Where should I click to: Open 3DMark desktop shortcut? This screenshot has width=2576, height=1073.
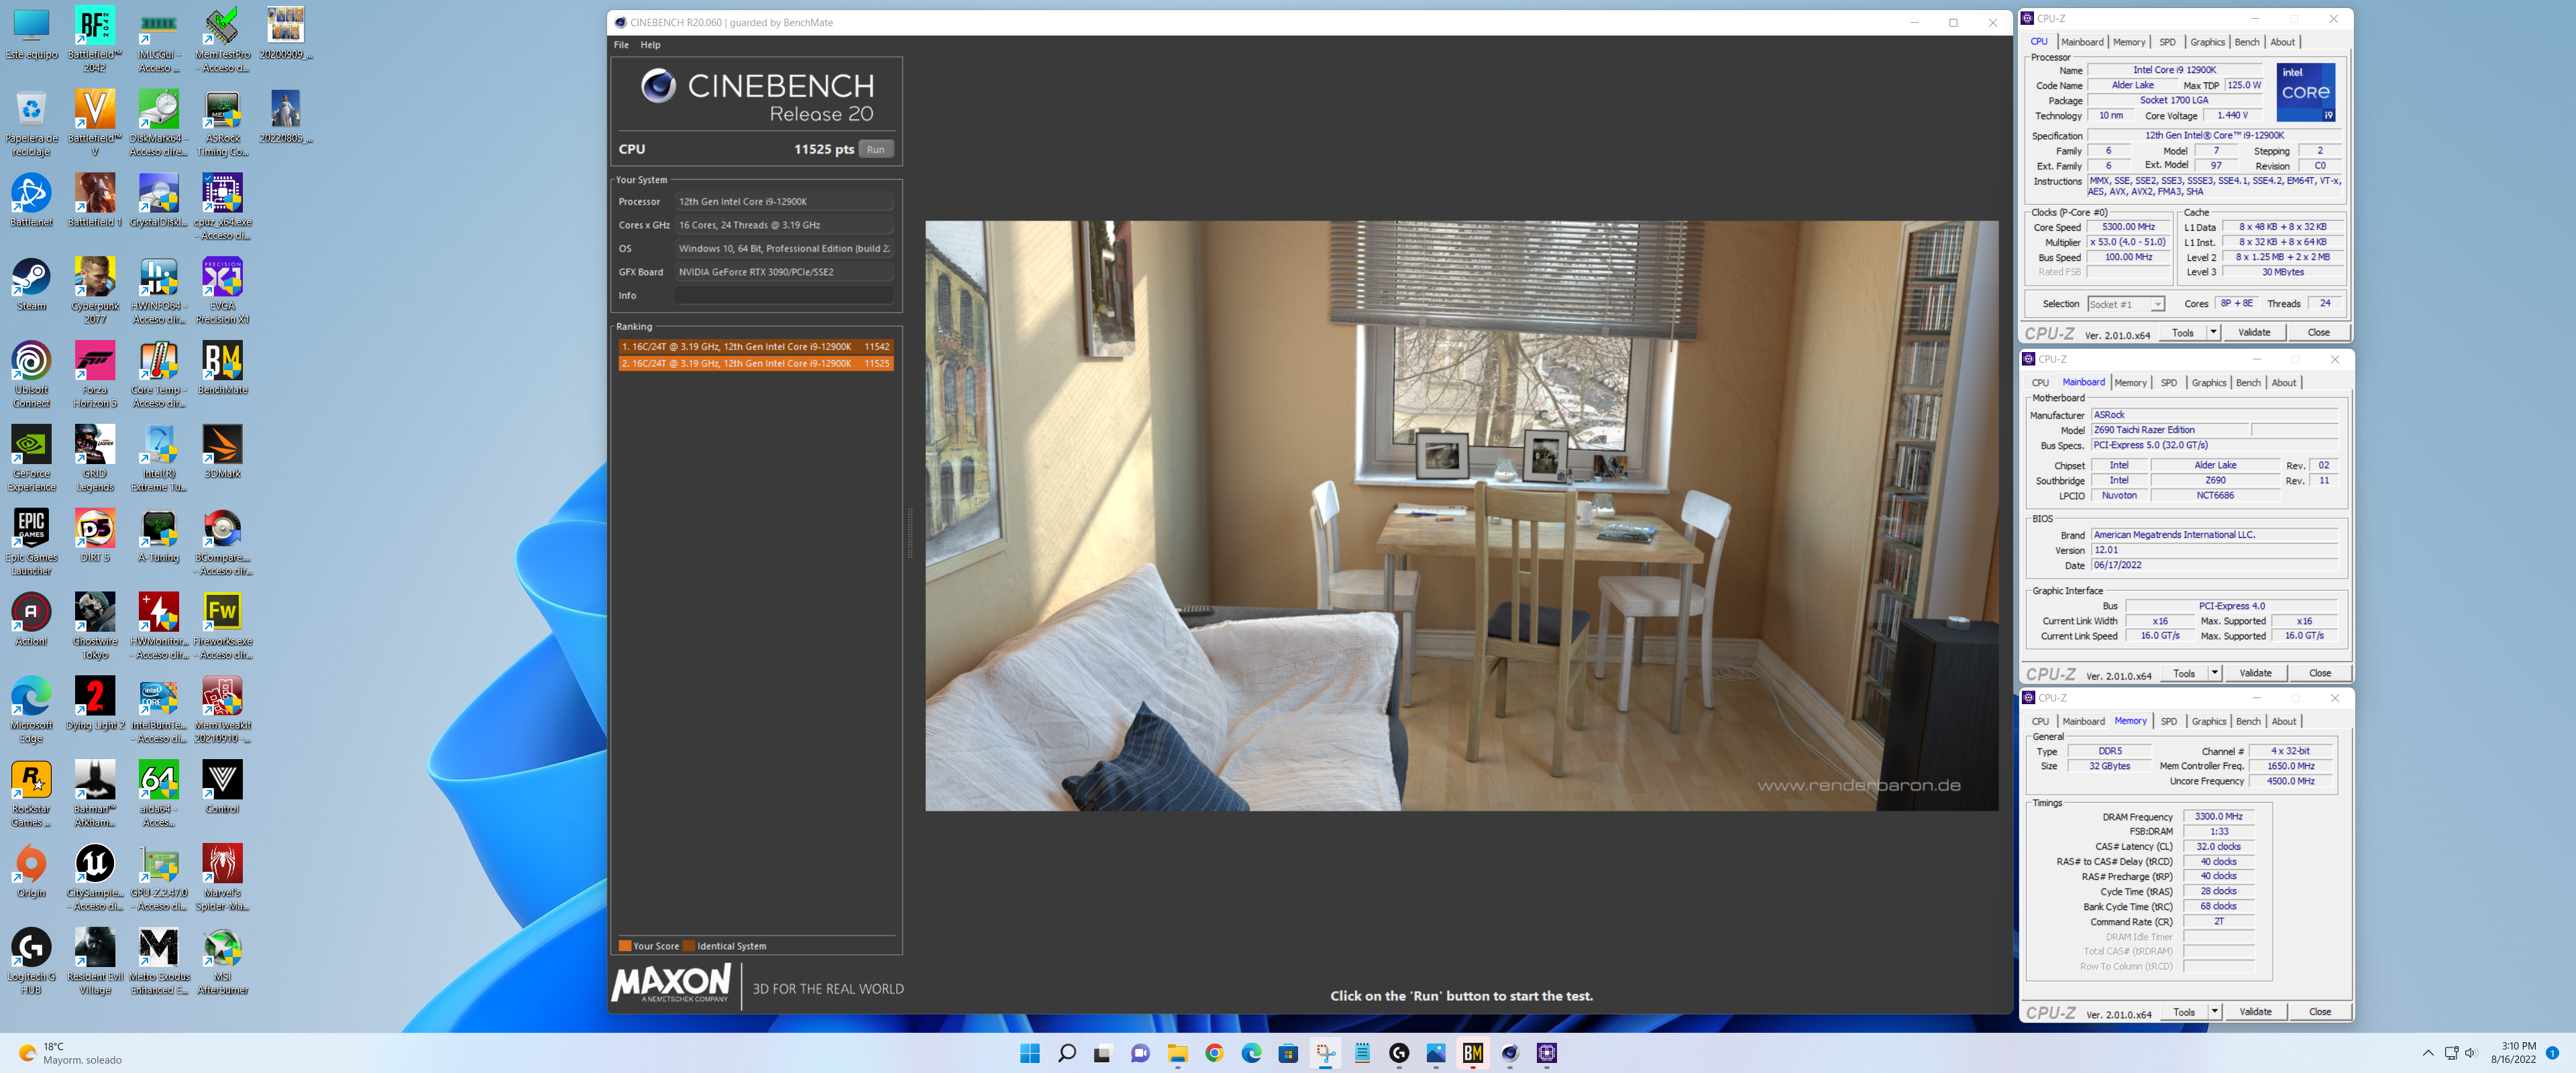click(222, 452)
